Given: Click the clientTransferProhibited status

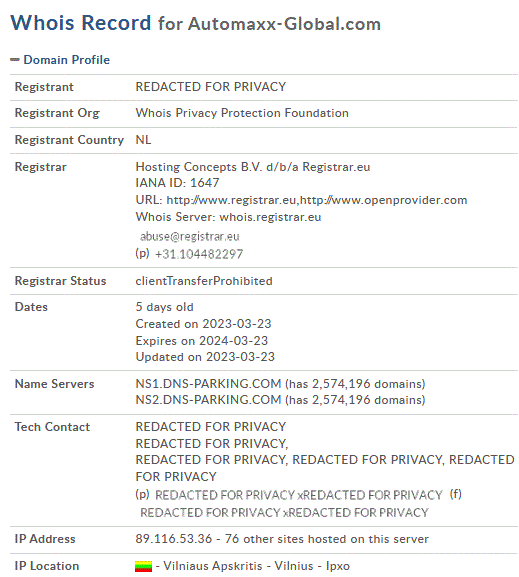Looking at the screenshot, I should (x=204, y=281).
